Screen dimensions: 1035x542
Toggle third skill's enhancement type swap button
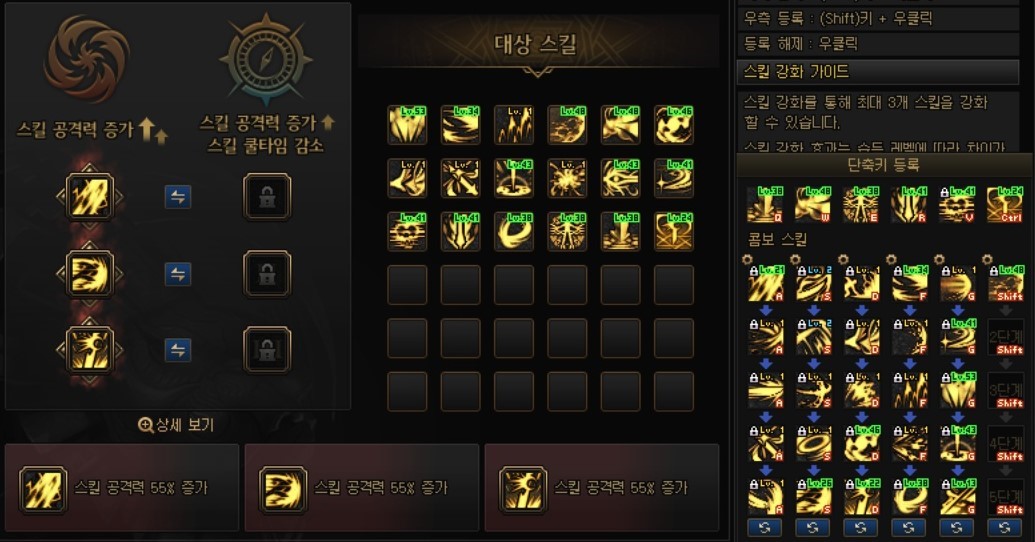(178, 350)
